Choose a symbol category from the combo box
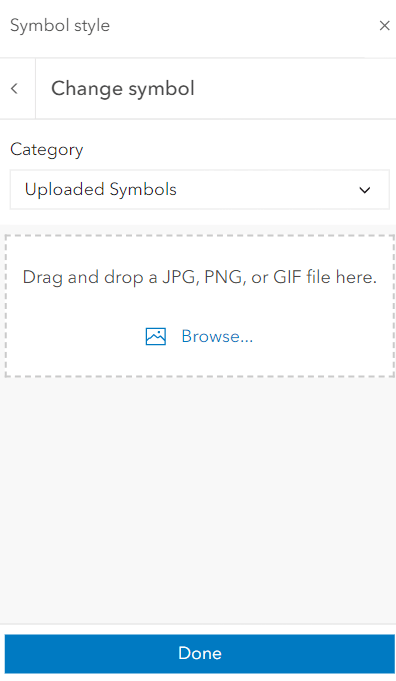Screen dimensions: 396x681 click(200, 189)
